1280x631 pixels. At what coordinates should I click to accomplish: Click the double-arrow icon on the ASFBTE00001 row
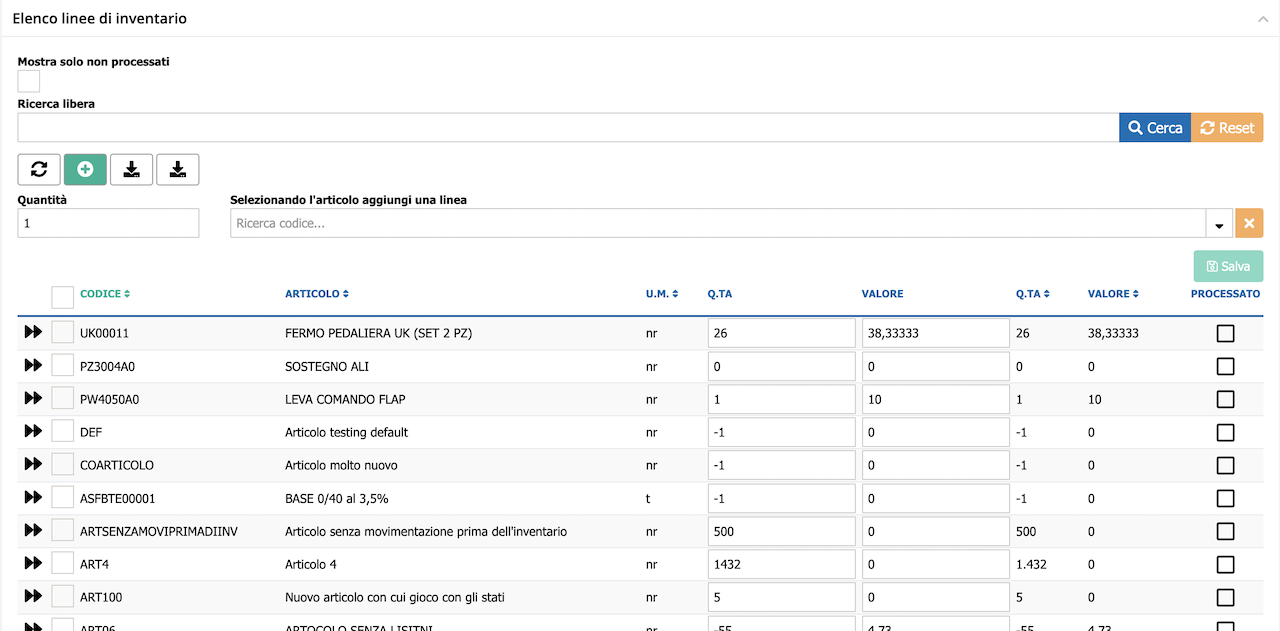(33, 498)
